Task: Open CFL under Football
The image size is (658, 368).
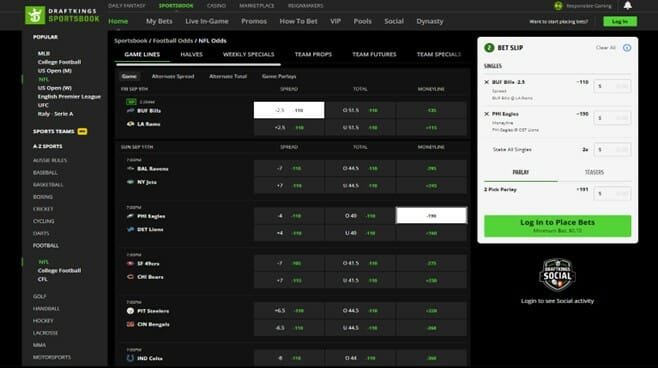Action: [42, 279]
